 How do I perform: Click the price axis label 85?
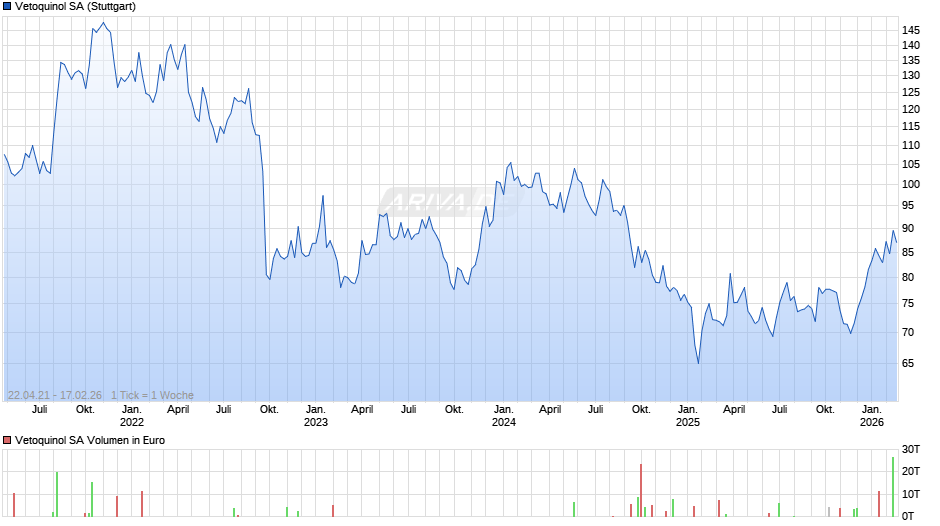(x=908, y=253)
